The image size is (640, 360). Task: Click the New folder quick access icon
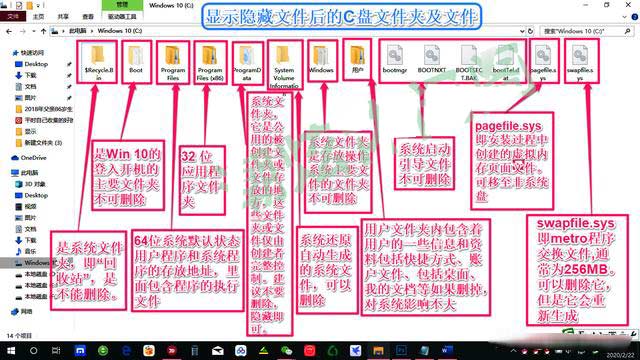[29, 6]
